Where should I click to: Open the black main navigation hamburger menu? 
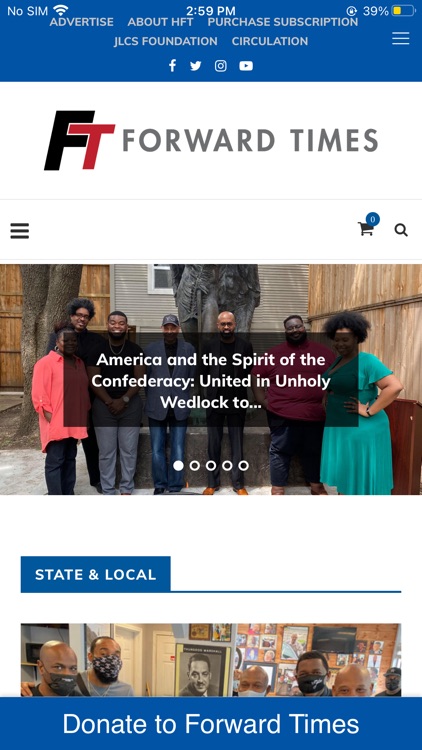coord(20,231)
